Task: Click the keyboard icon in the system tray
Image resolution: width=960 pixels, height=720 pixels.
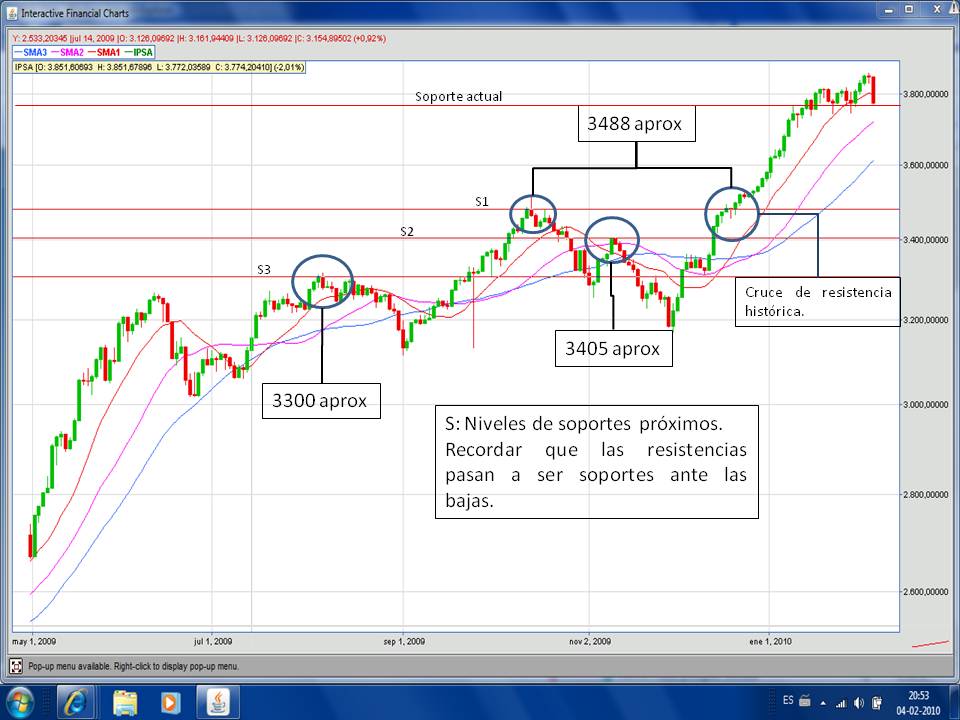Action: [804, 701]
